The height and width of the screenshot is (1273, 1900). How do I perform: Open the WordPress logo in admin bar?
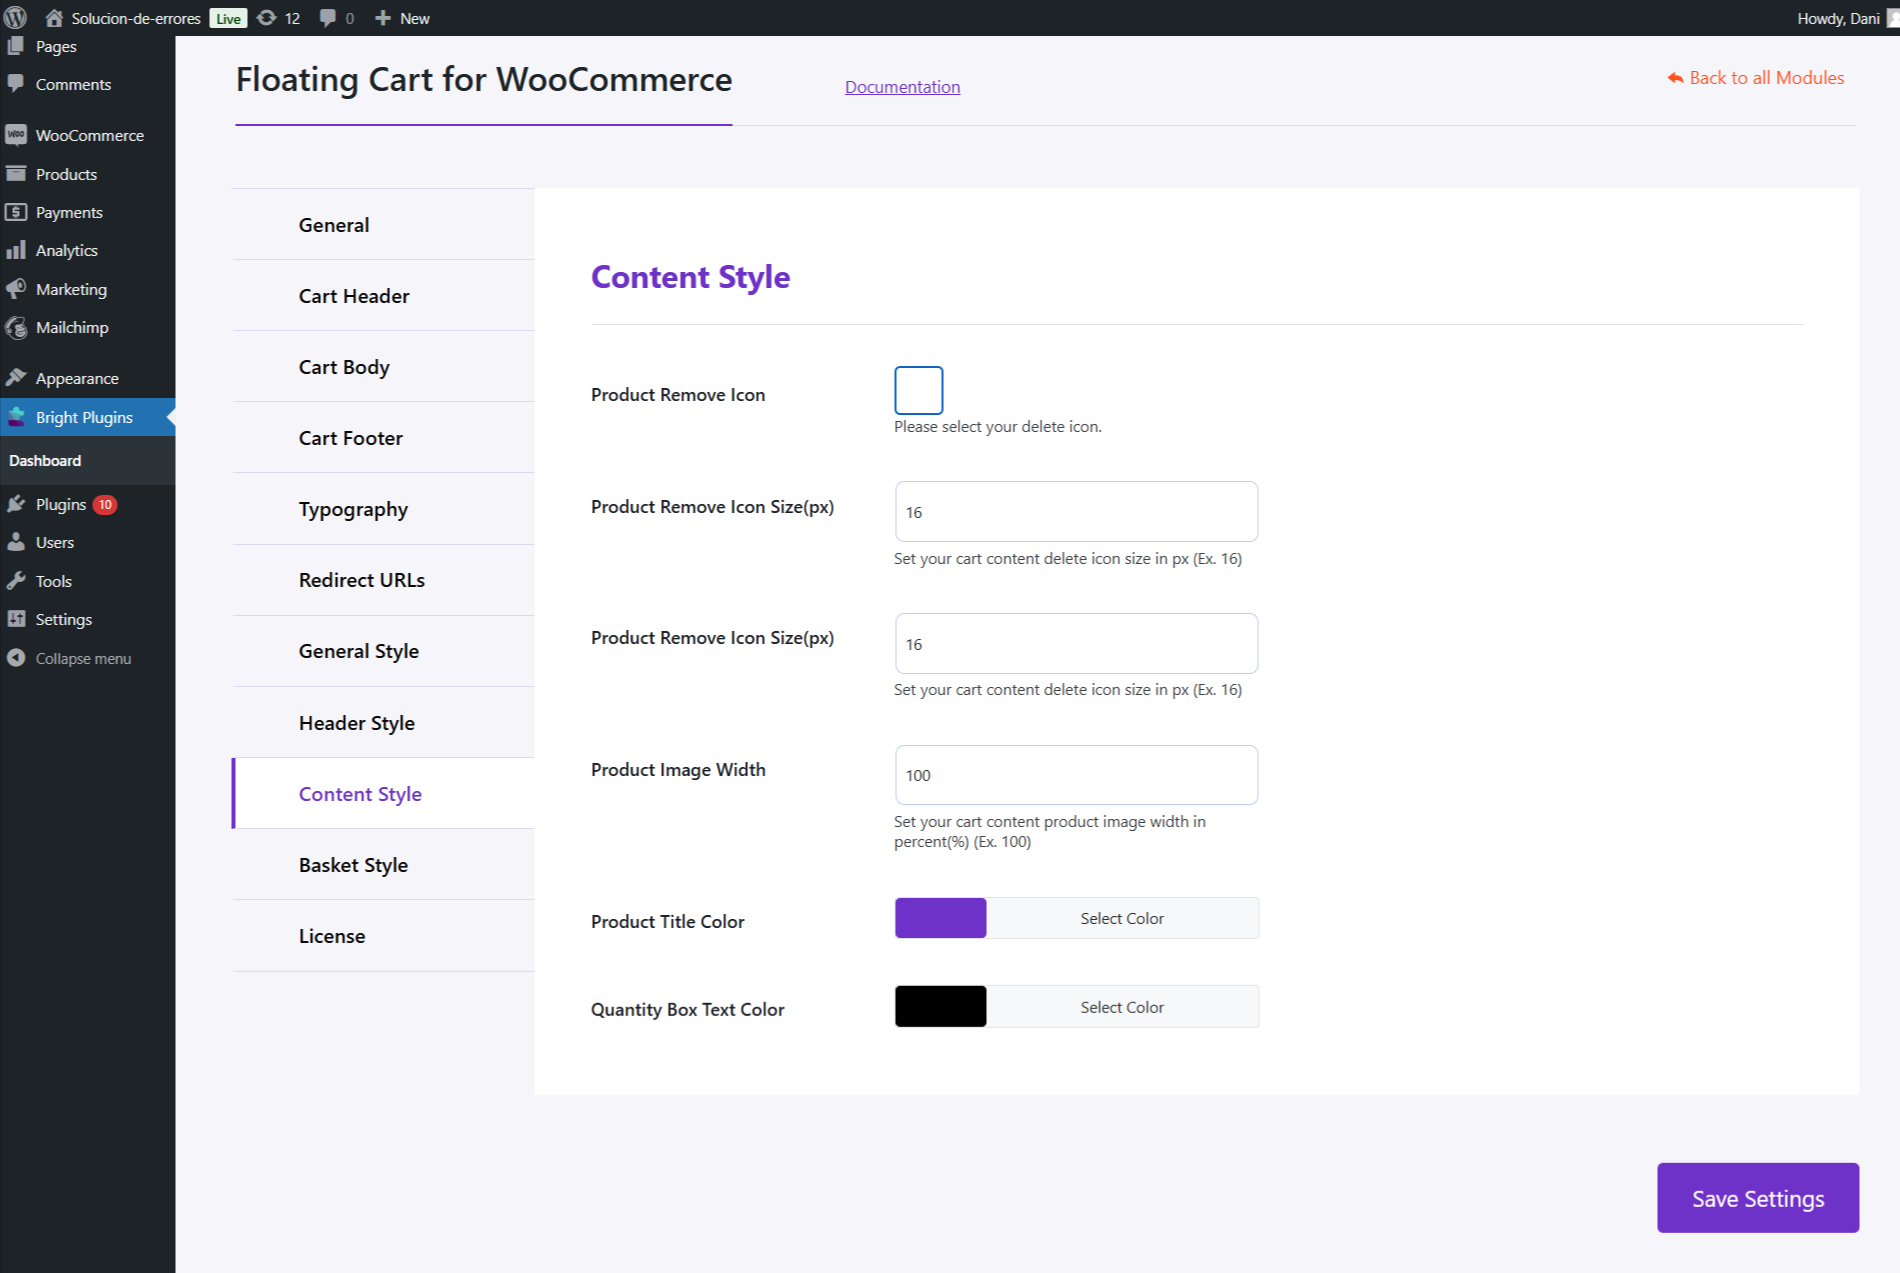coord(15,17)
